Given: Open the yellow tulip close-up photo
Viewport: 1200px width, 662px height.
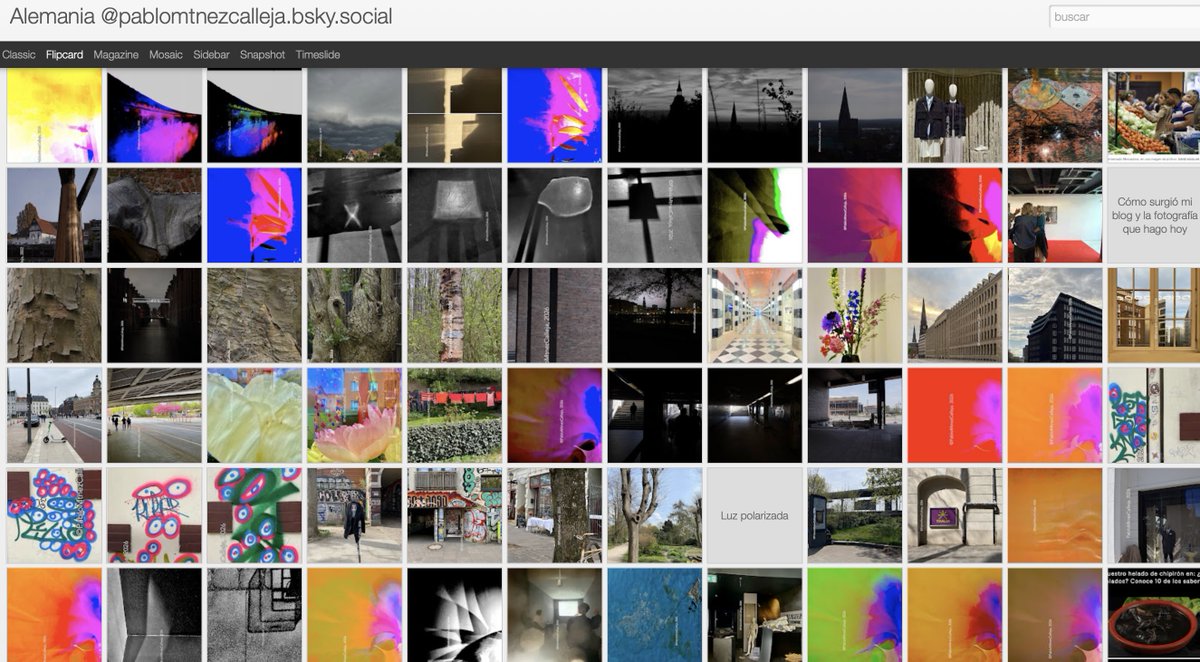Looking at the screenshot, I should (255, 415).
